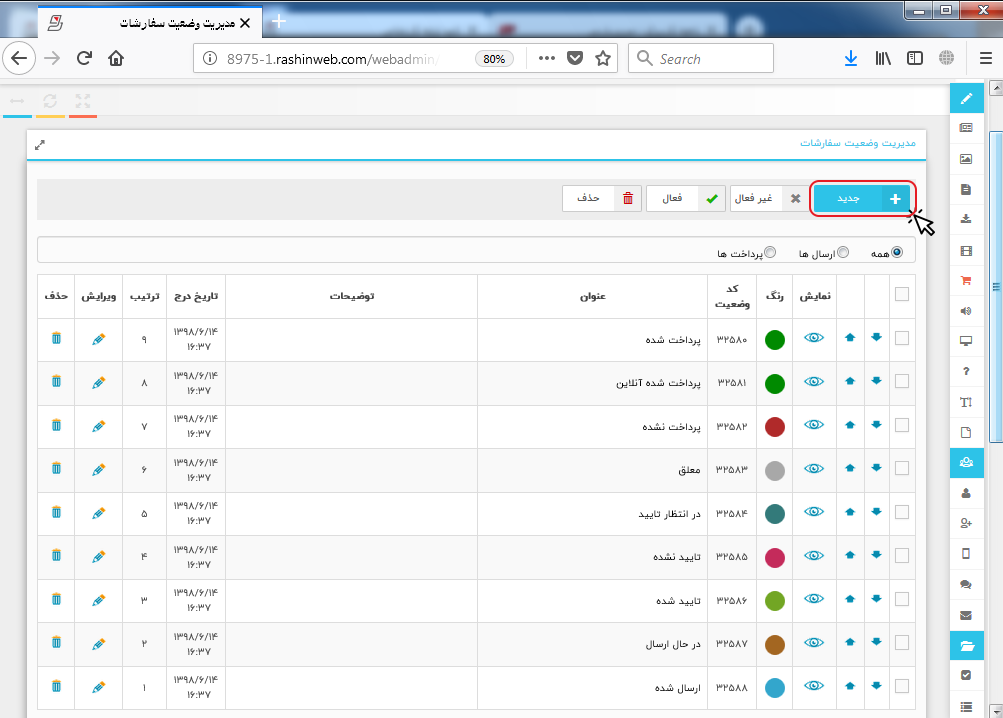
Task: Delete row پرداخت شده آنلاین with trash icon
Action: [x=56, y=382]
